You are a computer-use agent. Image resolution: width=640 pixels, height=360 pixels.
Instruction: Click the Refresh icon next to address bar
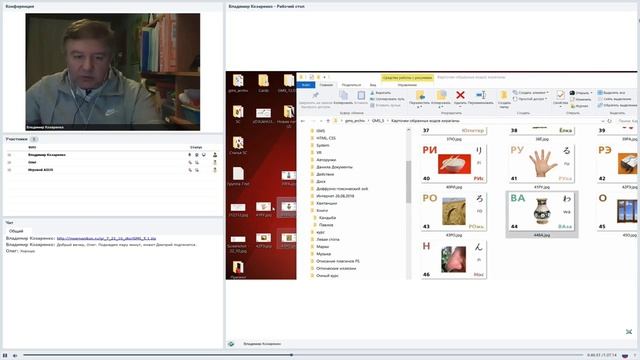coord(609,121)
